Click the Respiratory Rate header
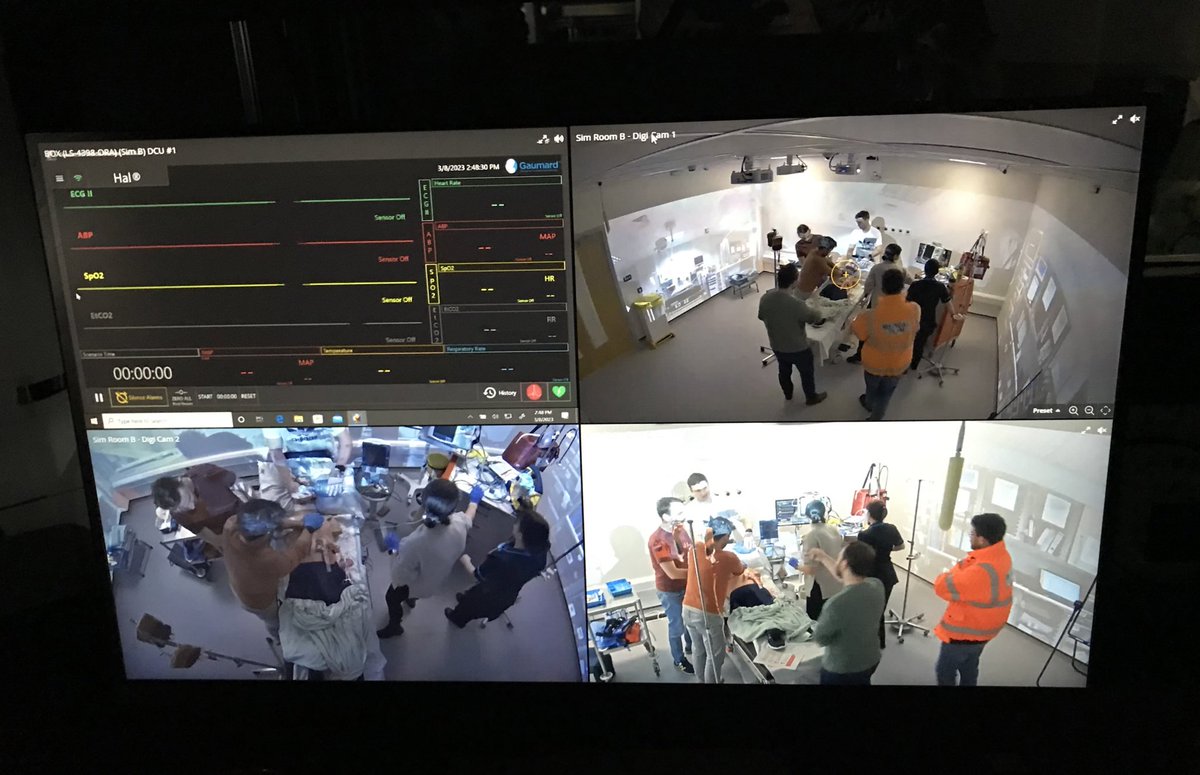 [x=508, y=349]
